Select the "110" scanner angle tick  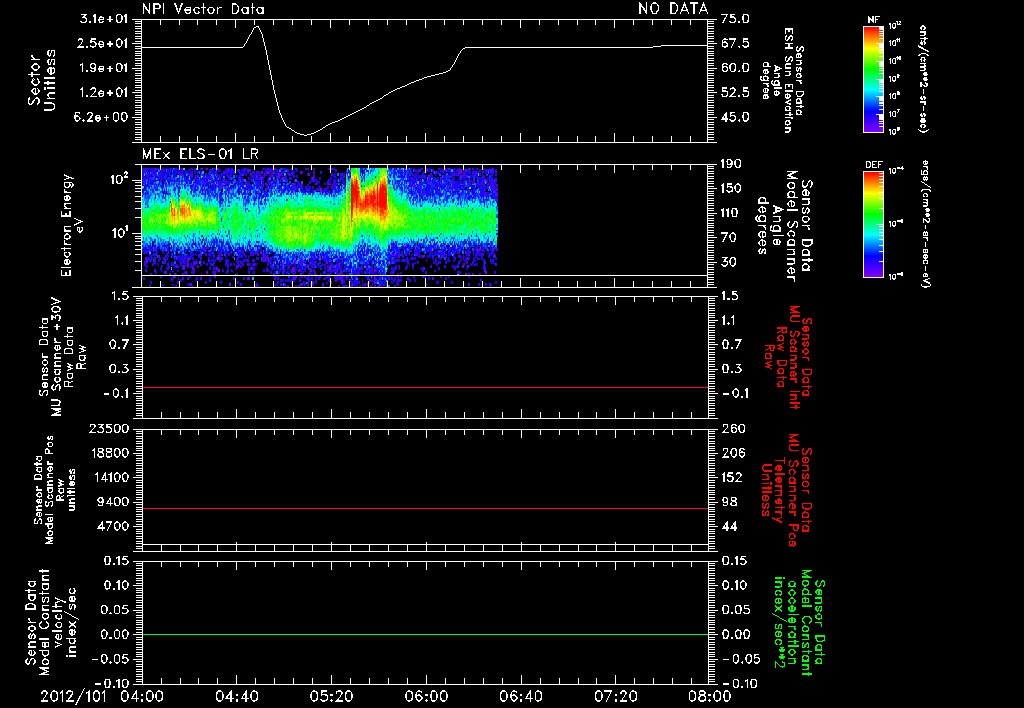click(731, 213)
